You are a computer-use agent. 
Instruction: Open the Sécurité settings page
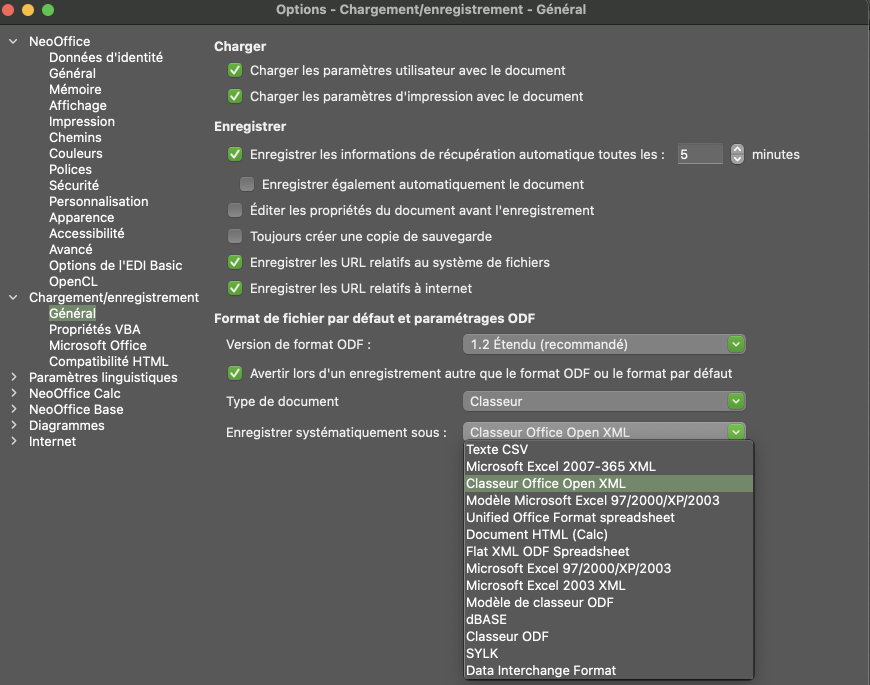74,185
